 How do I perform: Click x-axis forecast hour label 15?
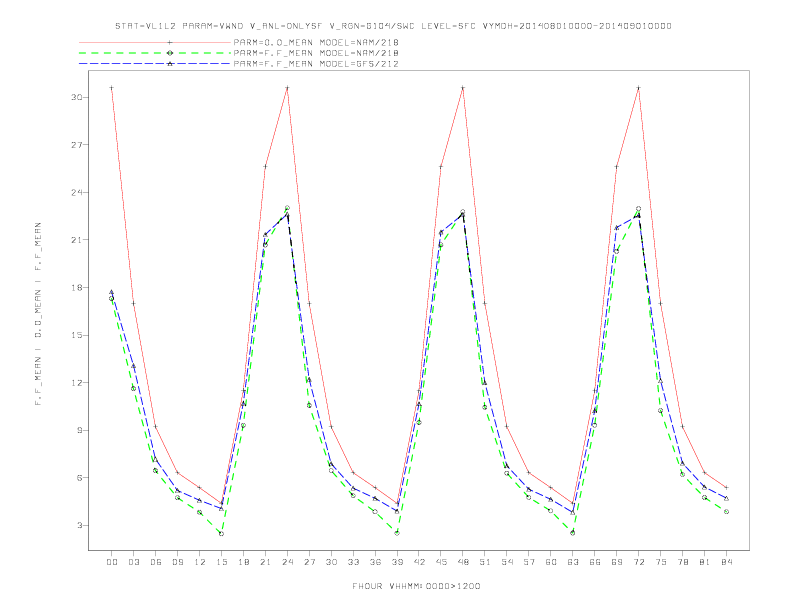pyautogui.click(x=221, y=562)
